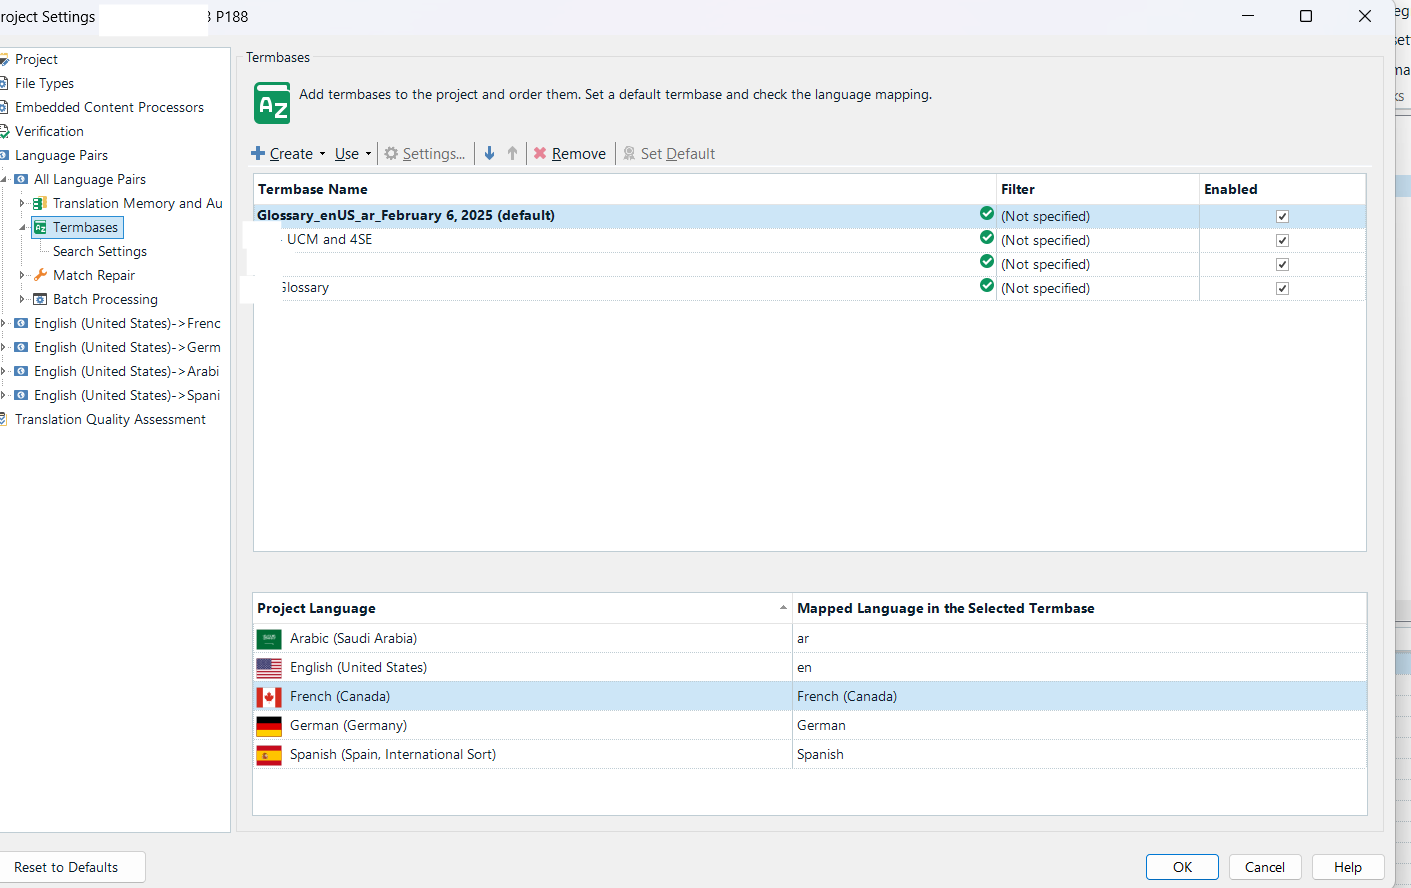
Task: Click mapped language cell 'Spanish'
Action: [x=1079, y=754]
